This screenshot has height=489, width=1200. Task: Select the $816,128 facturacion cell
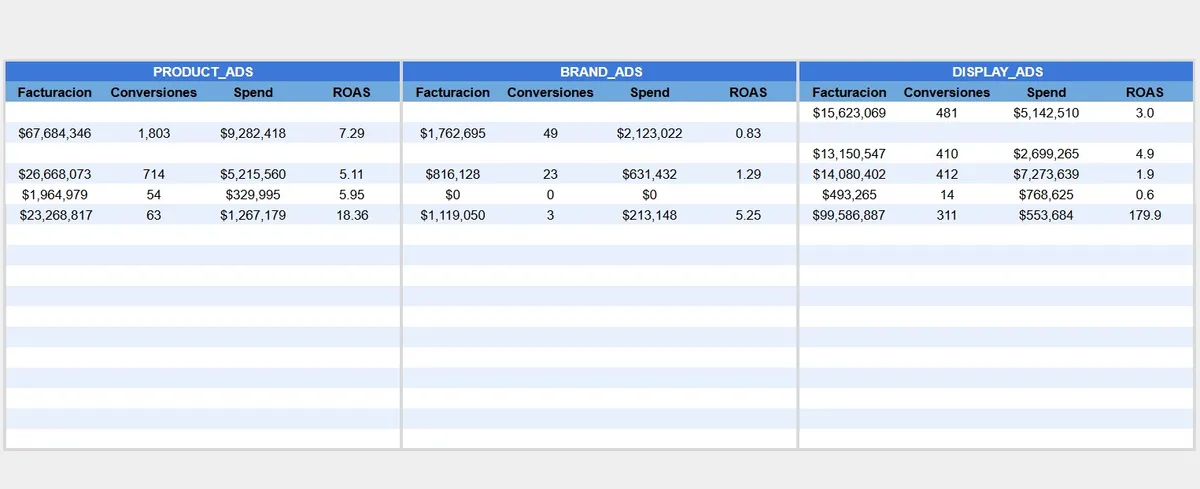click(453, 174)
